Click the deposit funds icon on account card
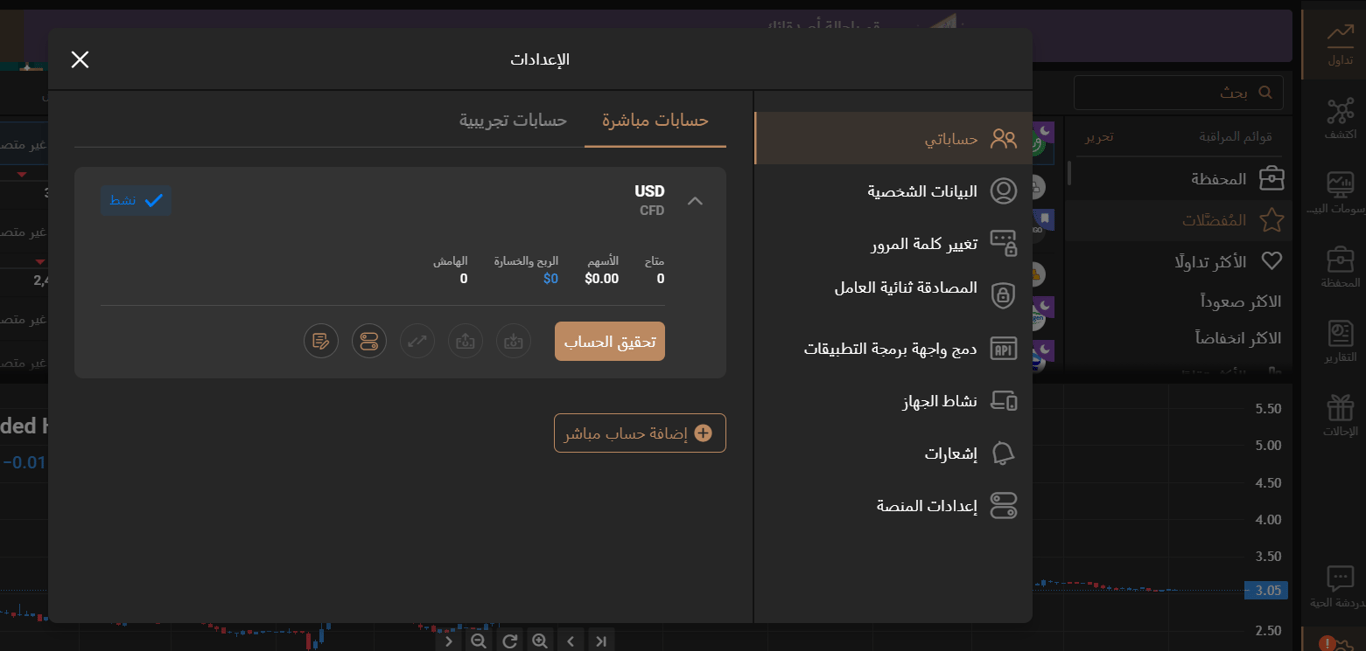Image resolution: width=1366 pixels, height=651 pixels. (513, 341)
